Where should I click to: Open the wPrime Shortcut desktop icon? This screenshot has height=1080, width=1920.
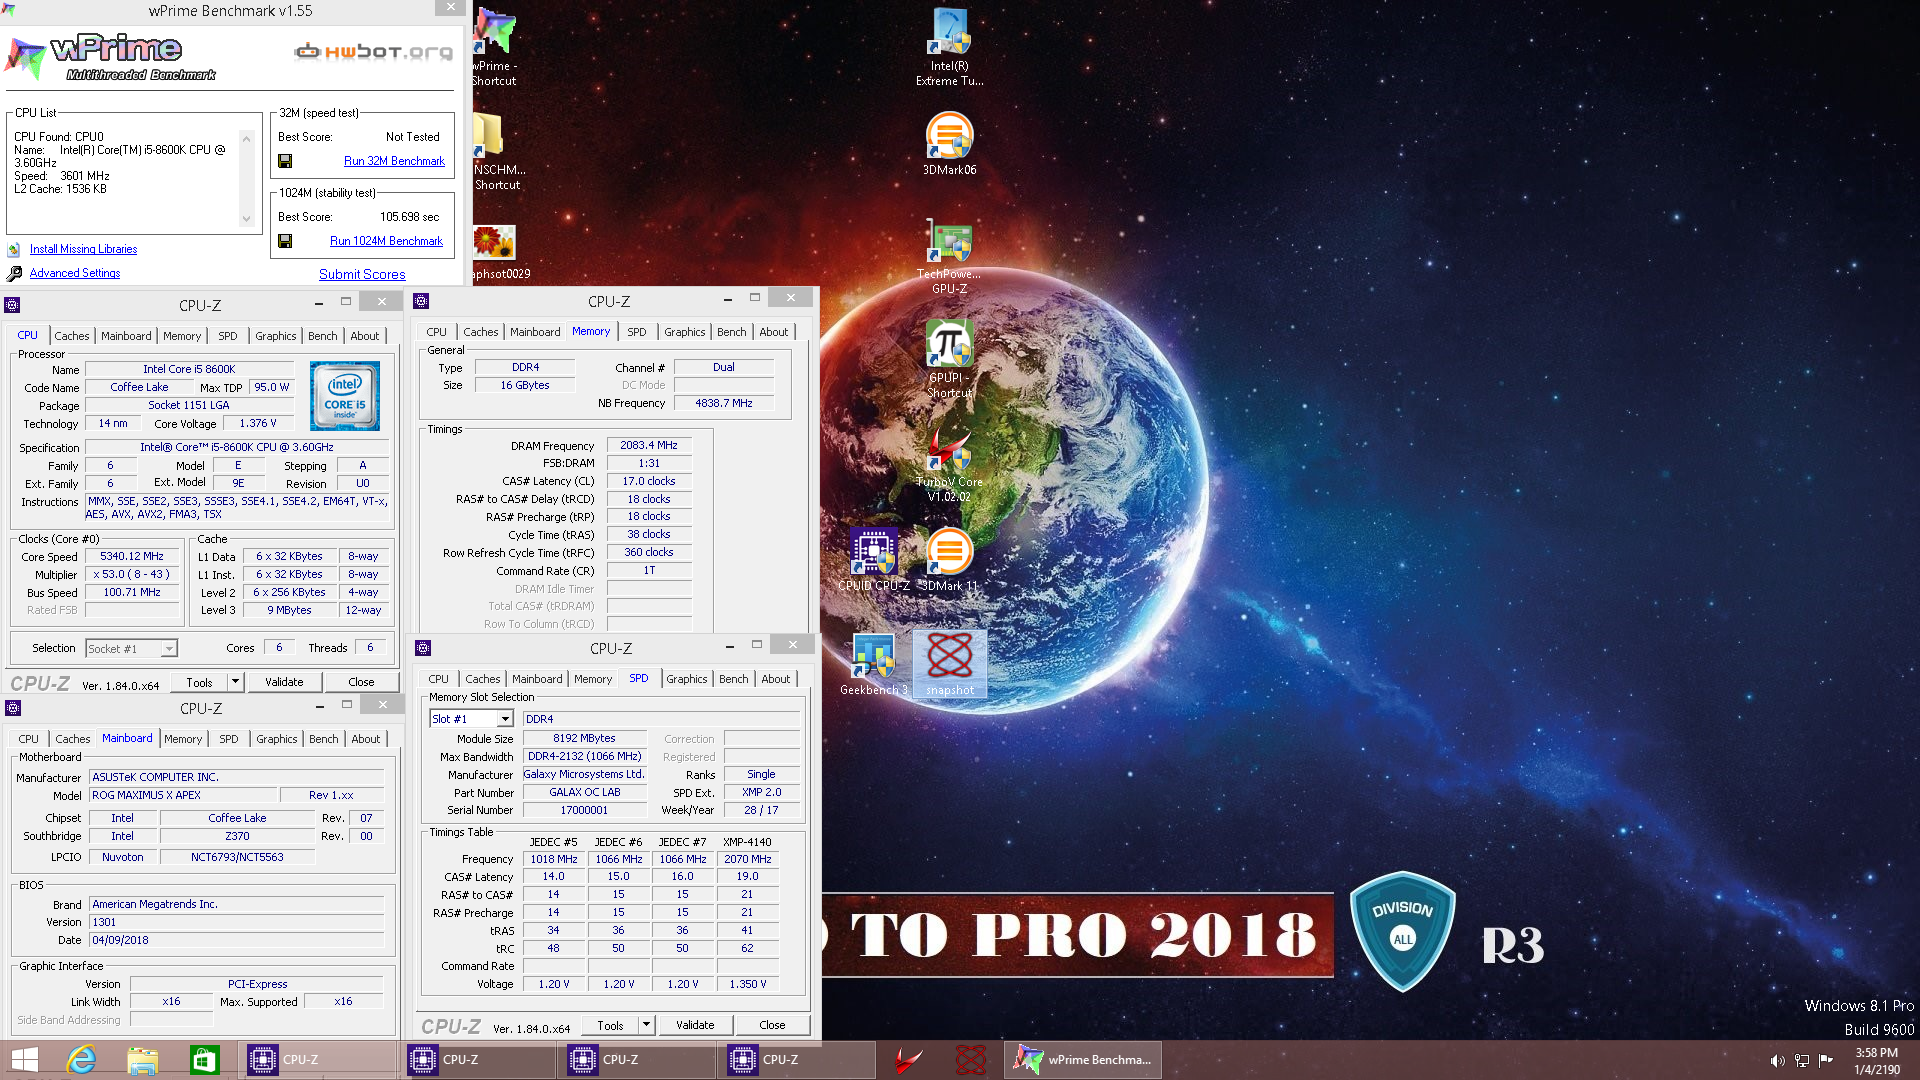click(494, 46)
